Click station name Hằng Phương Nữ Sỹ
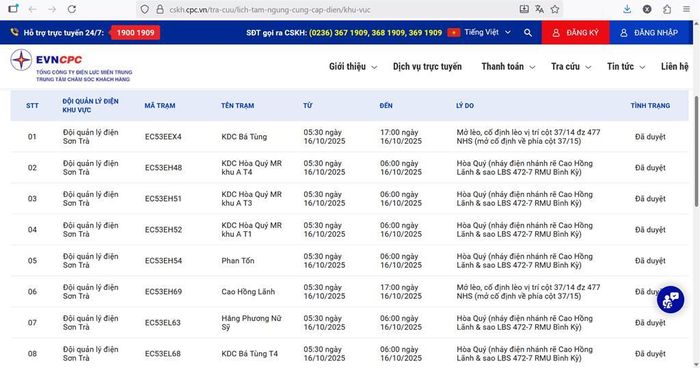This screenshot has height=368, width=700. tap(251, 322)
